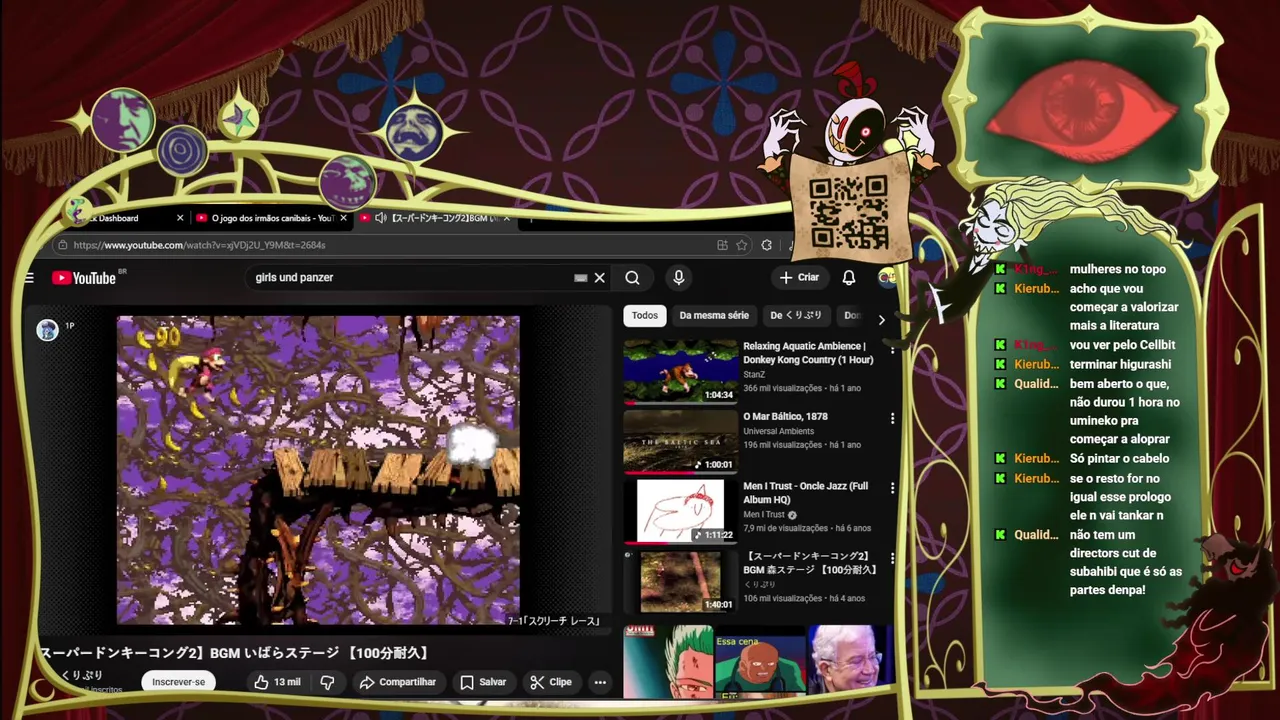This screenshot has width=1280, height=720.
Task: Open options menu for O Mar Báltico, 1878
Action: (892, 419)
